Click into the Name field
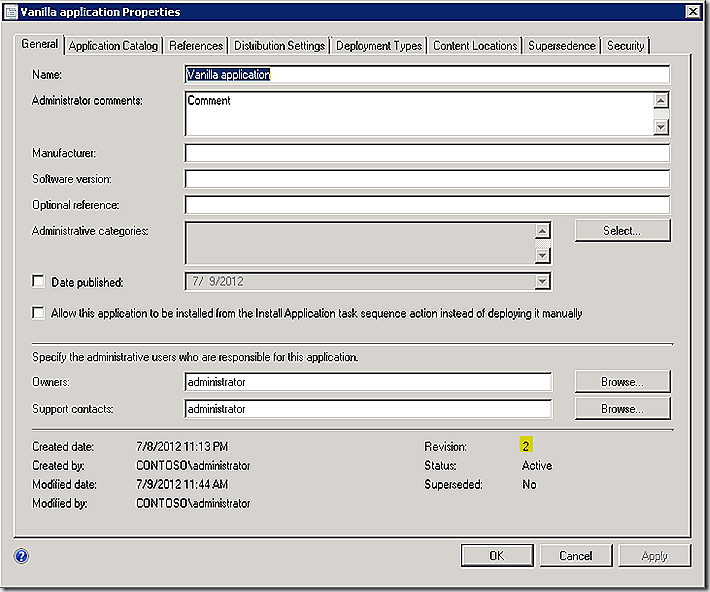Image resolution: width=710 pixels, height=592 pixels. tap(427, 75)
